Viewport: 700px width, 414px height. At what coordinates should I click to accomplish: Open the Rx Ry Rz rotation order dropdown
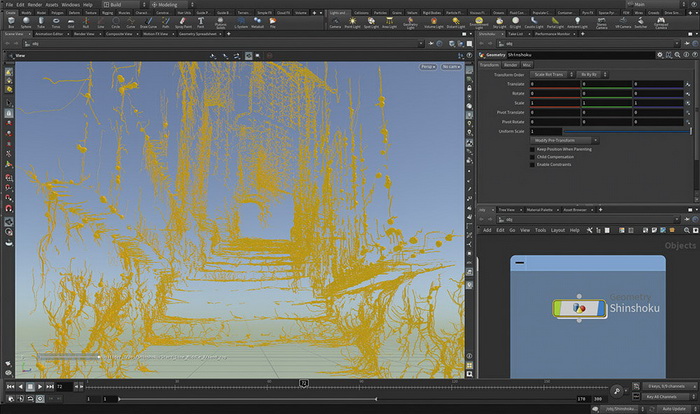tap(592, 75)
